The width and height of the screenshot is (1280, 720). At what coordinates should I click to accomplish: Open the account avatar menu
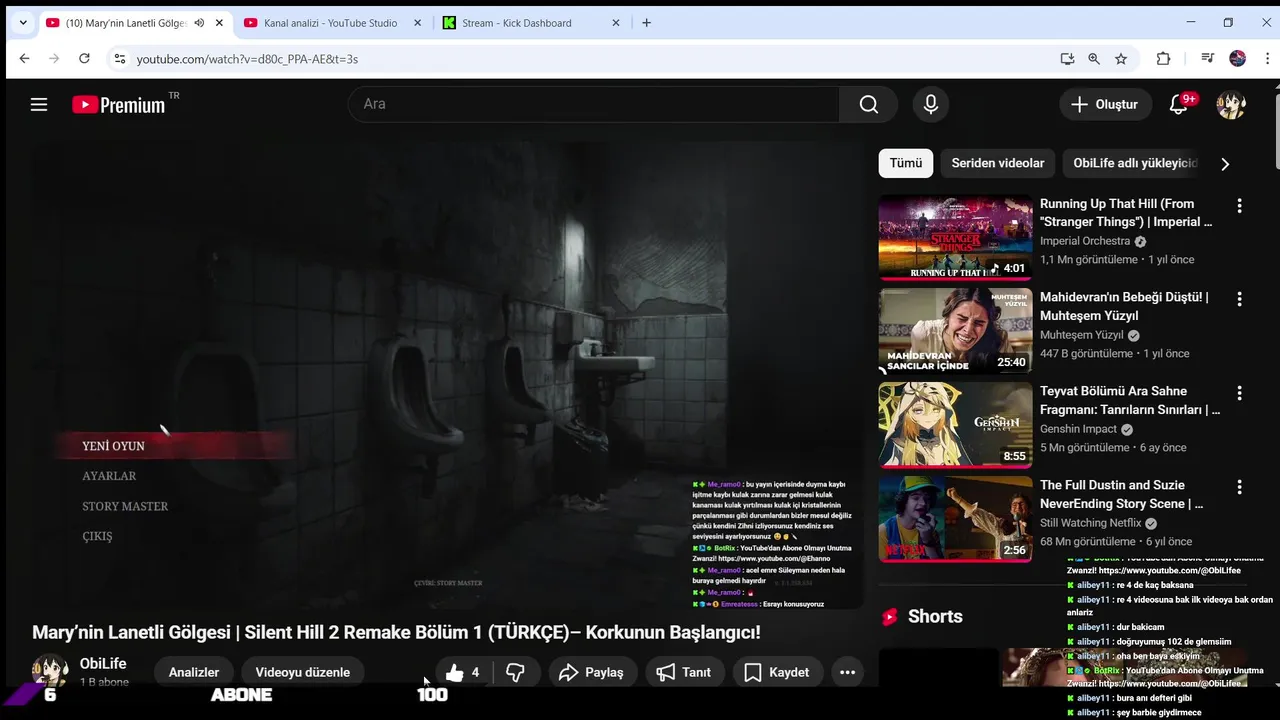[x=1231, y=104]
